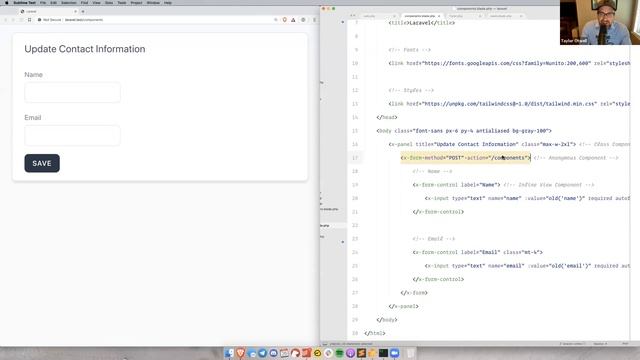The height and width of the screenshot is (360, 640).
Task: Click the tailwind CSS link line in editor
Action: coord(509,104)
